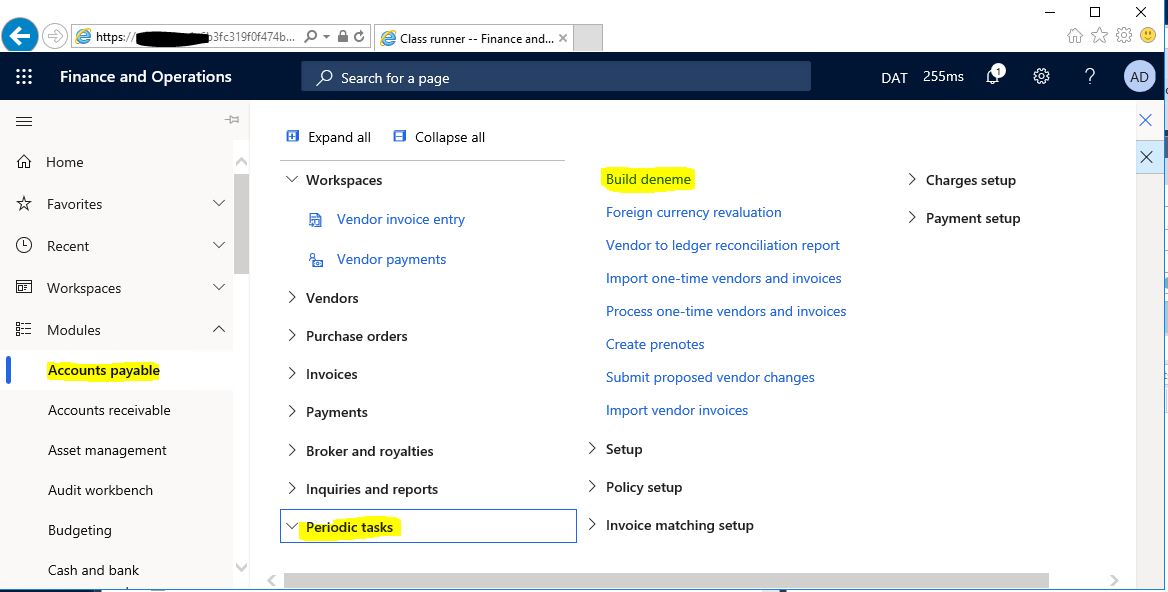
Task: Open Vendor to ledger reconciliation report
Action: point(723,245)
